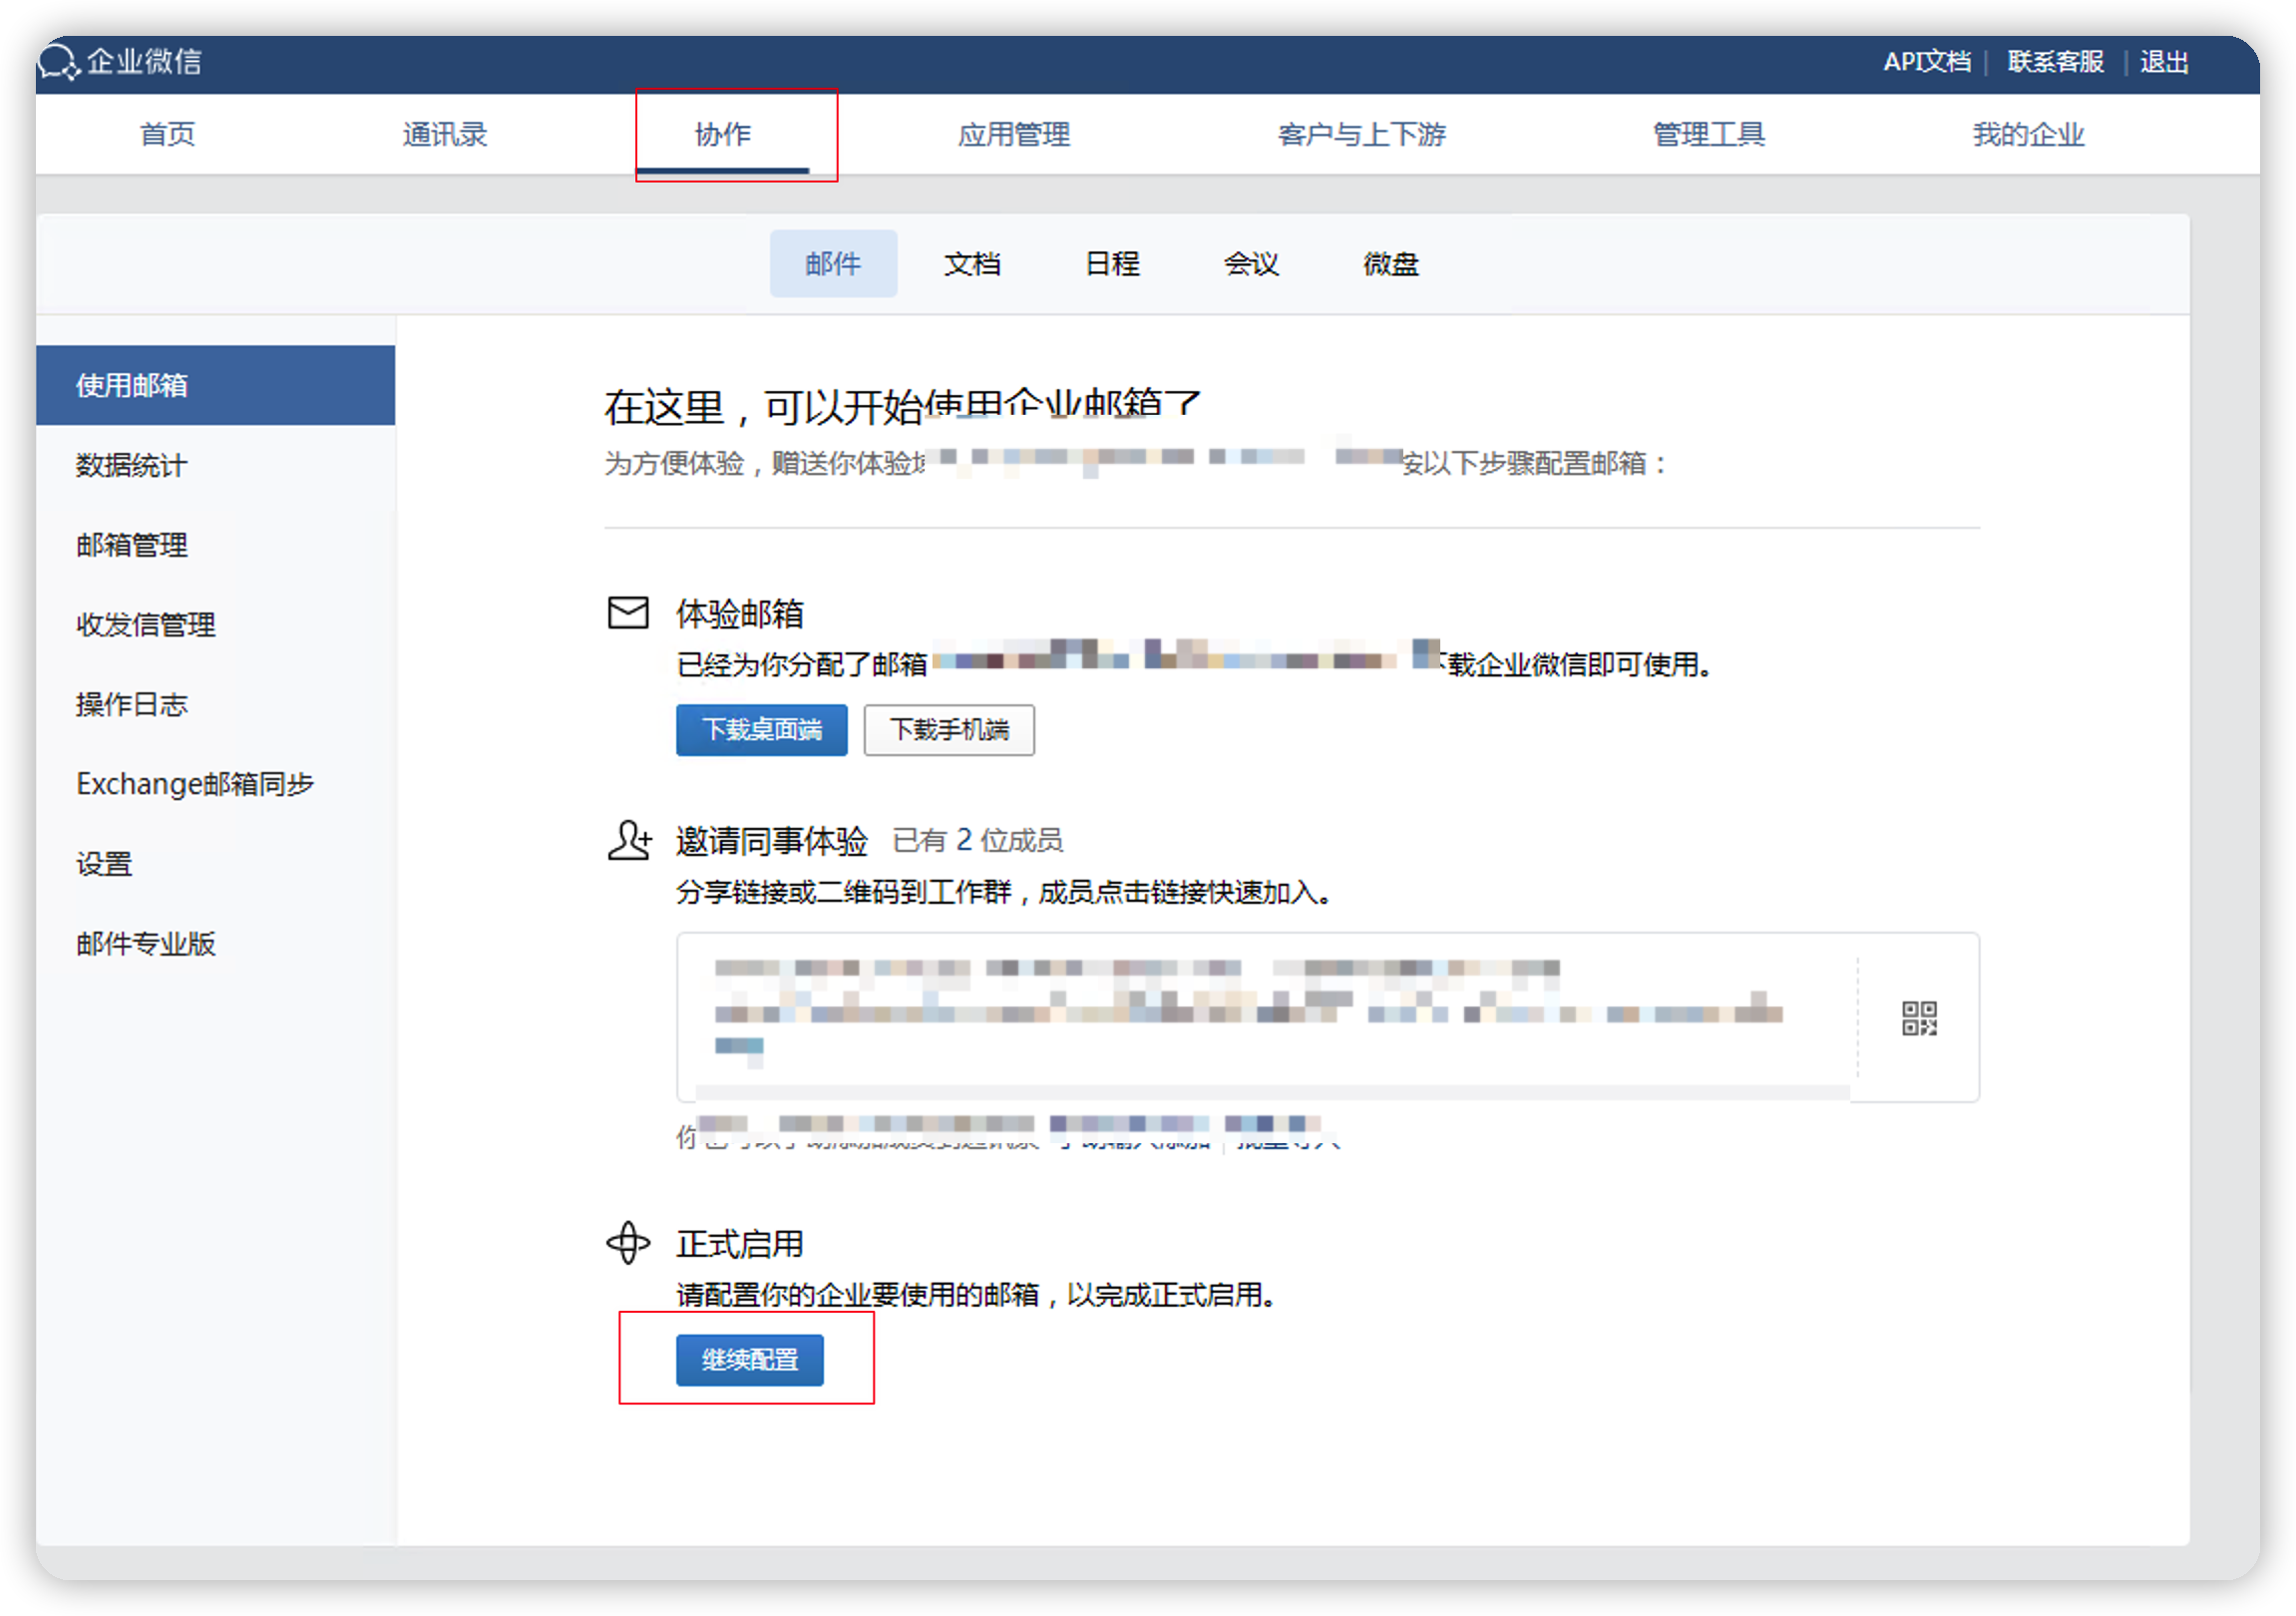Click the invite-member person icon beside 邀请同事体验
2296x1616 pixels.
point(628,841)
